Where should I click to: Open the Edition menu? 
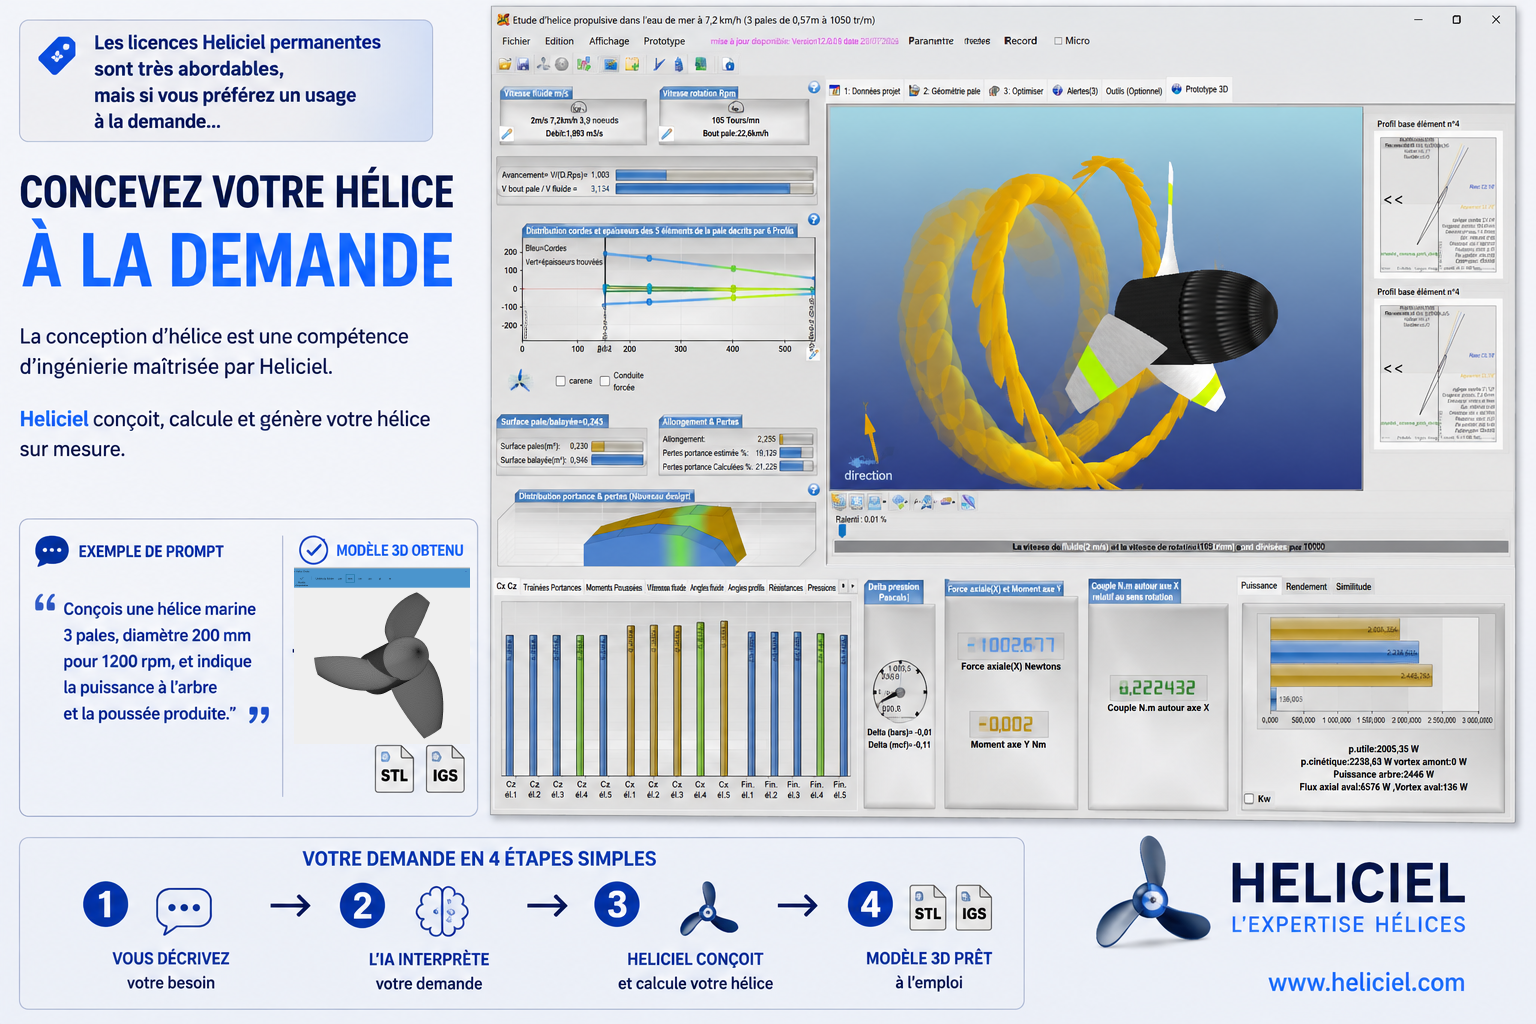pos(559,41)
